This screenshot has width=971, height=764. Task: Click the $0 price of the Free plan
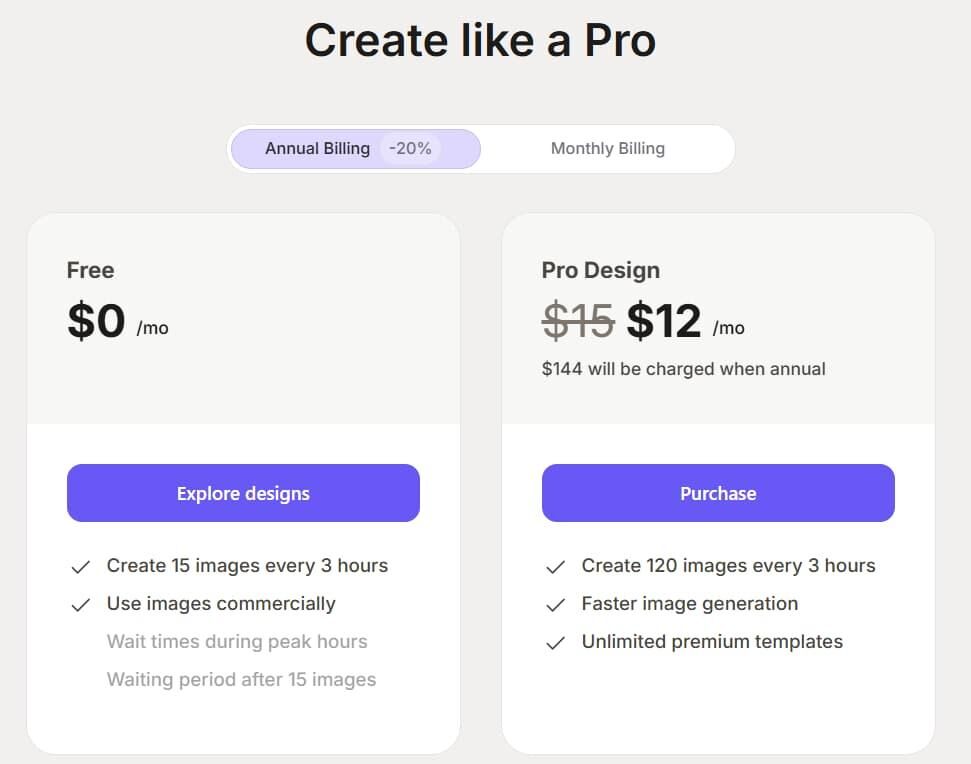[96, 321]
